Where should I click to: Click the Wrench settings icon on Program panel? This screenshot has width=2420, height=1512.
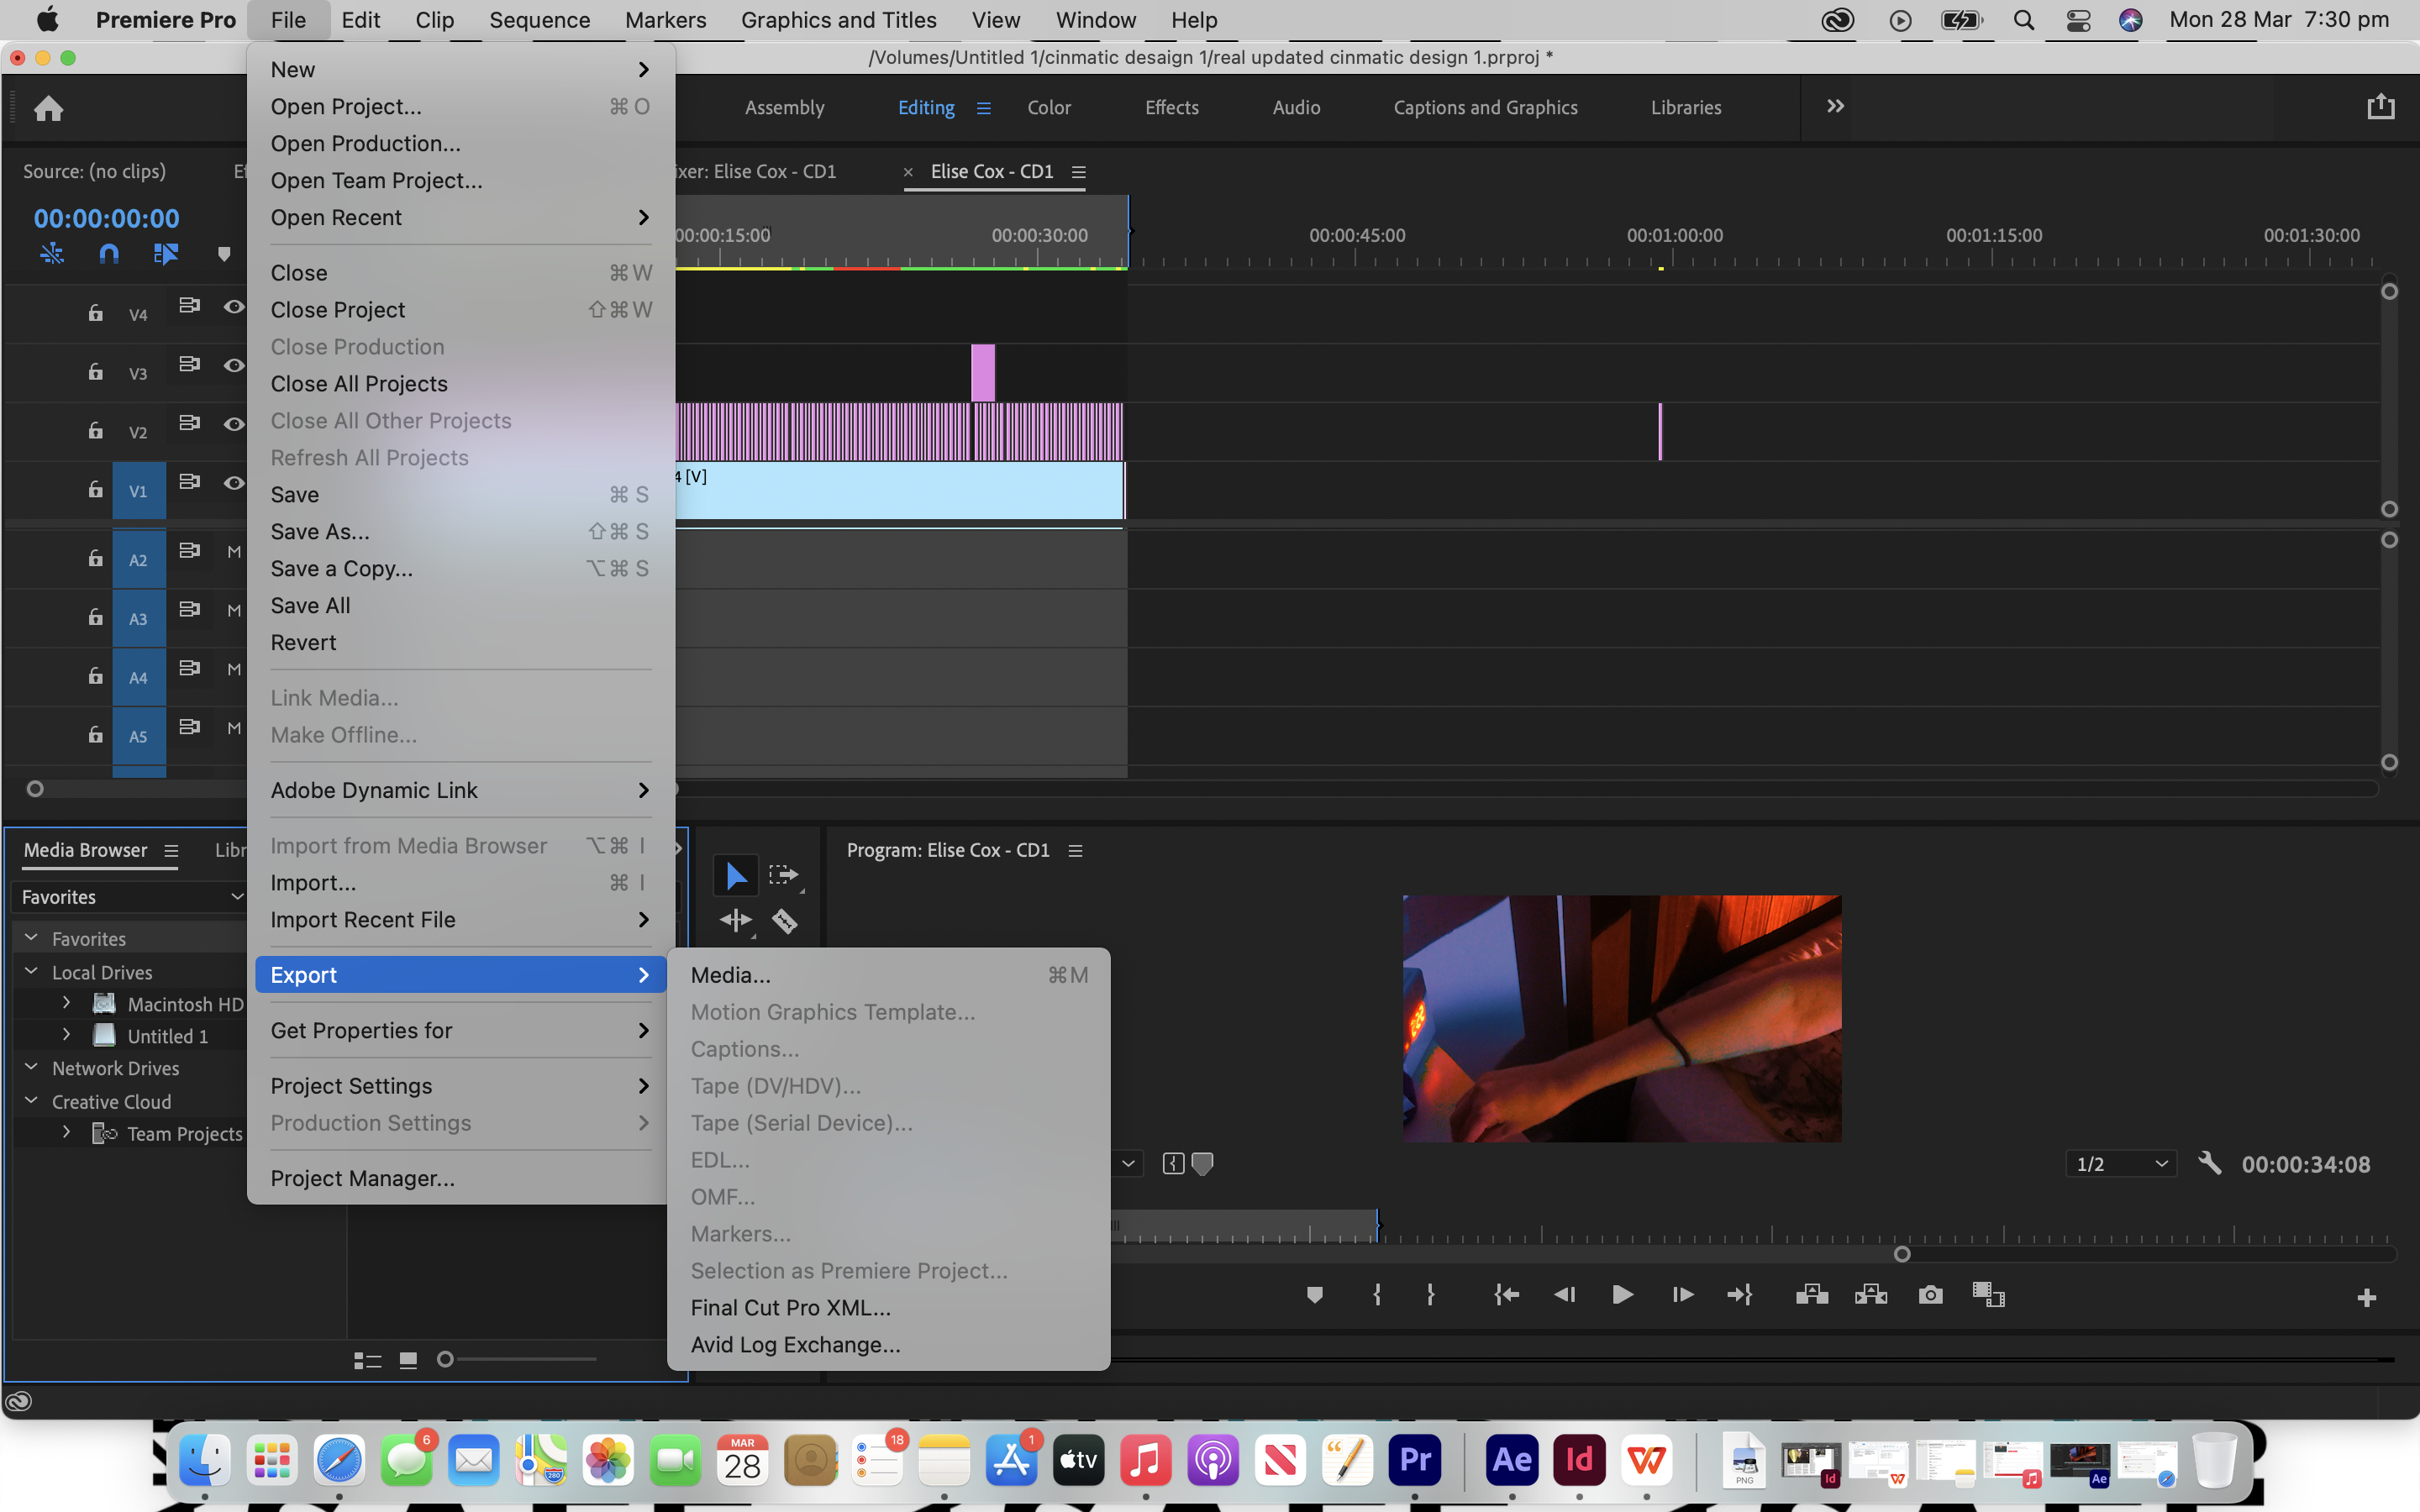(x=2211, y=1163)
